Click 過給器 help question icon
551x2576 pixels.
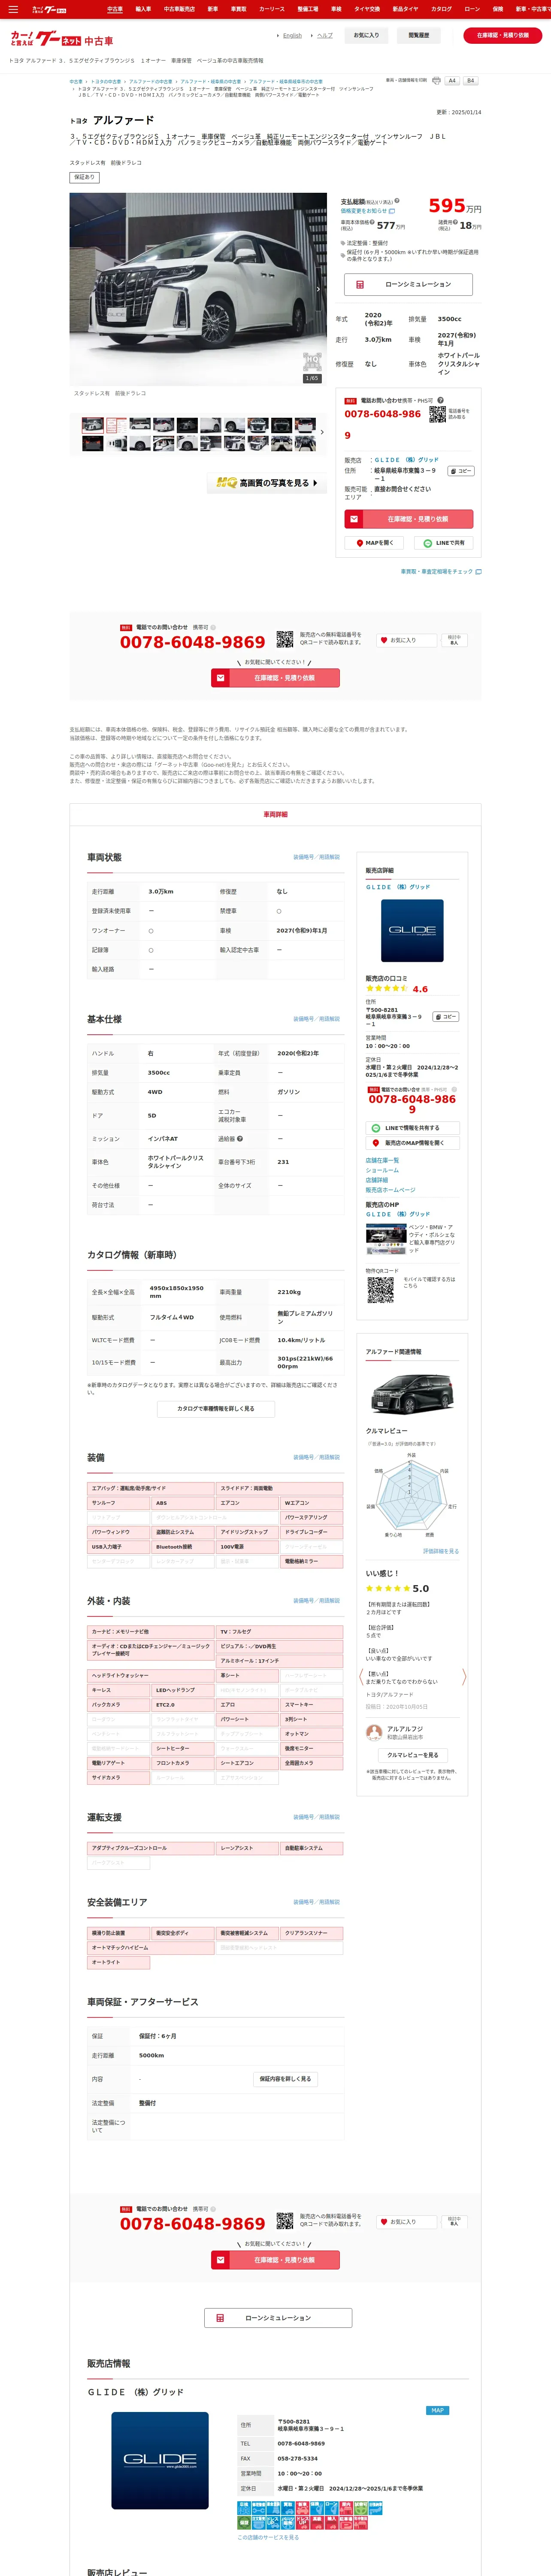pos(240,1139)
